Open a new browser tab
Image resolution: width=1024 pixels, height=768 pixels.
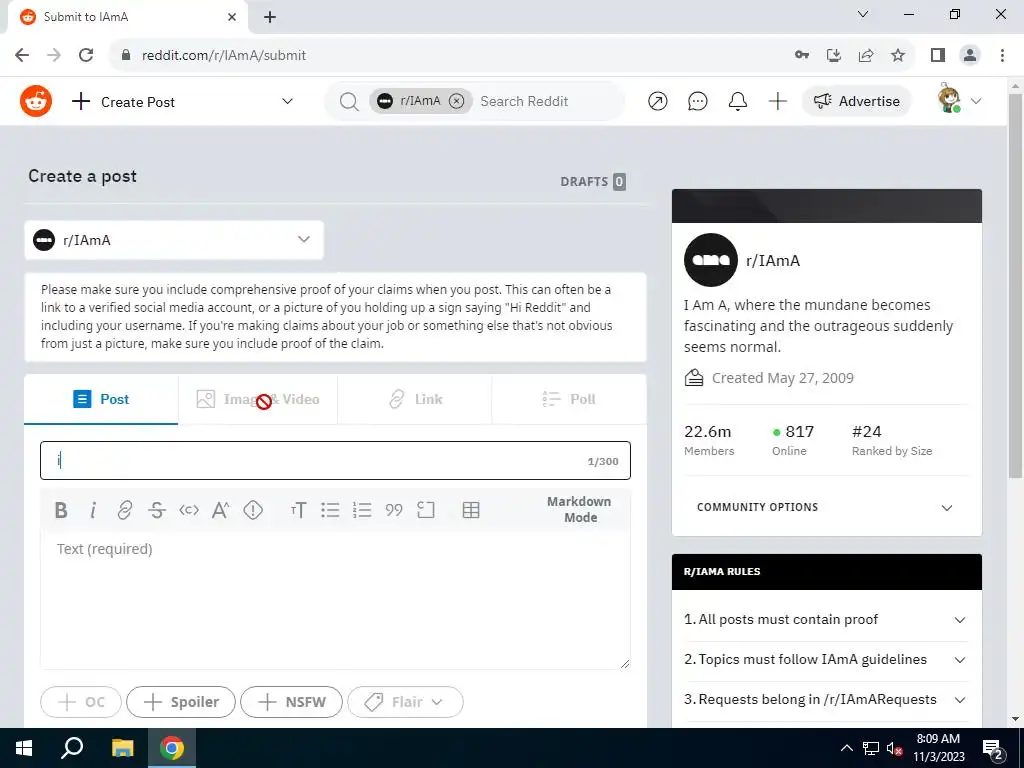click(270, 17)
